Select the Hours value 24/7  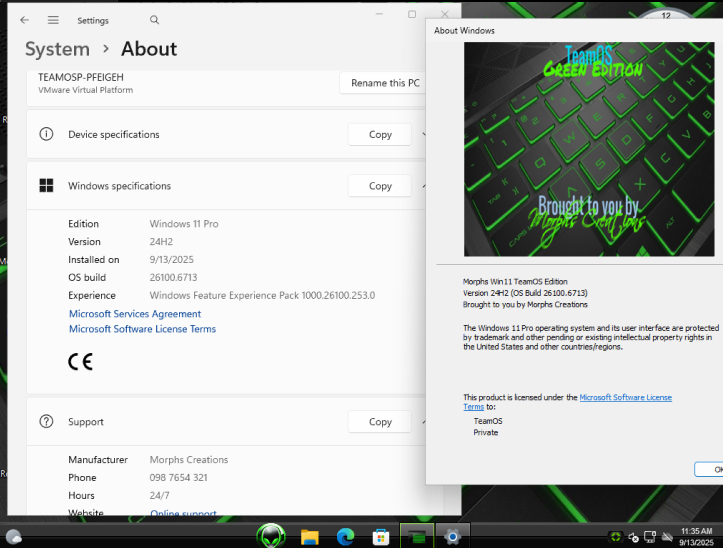[159, 495]
